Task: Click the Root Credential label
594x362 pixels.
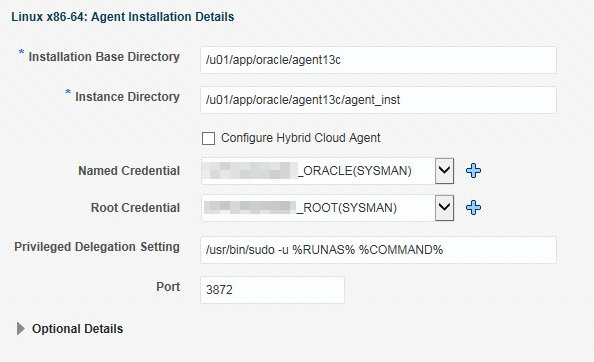Action: pos(135,208)
